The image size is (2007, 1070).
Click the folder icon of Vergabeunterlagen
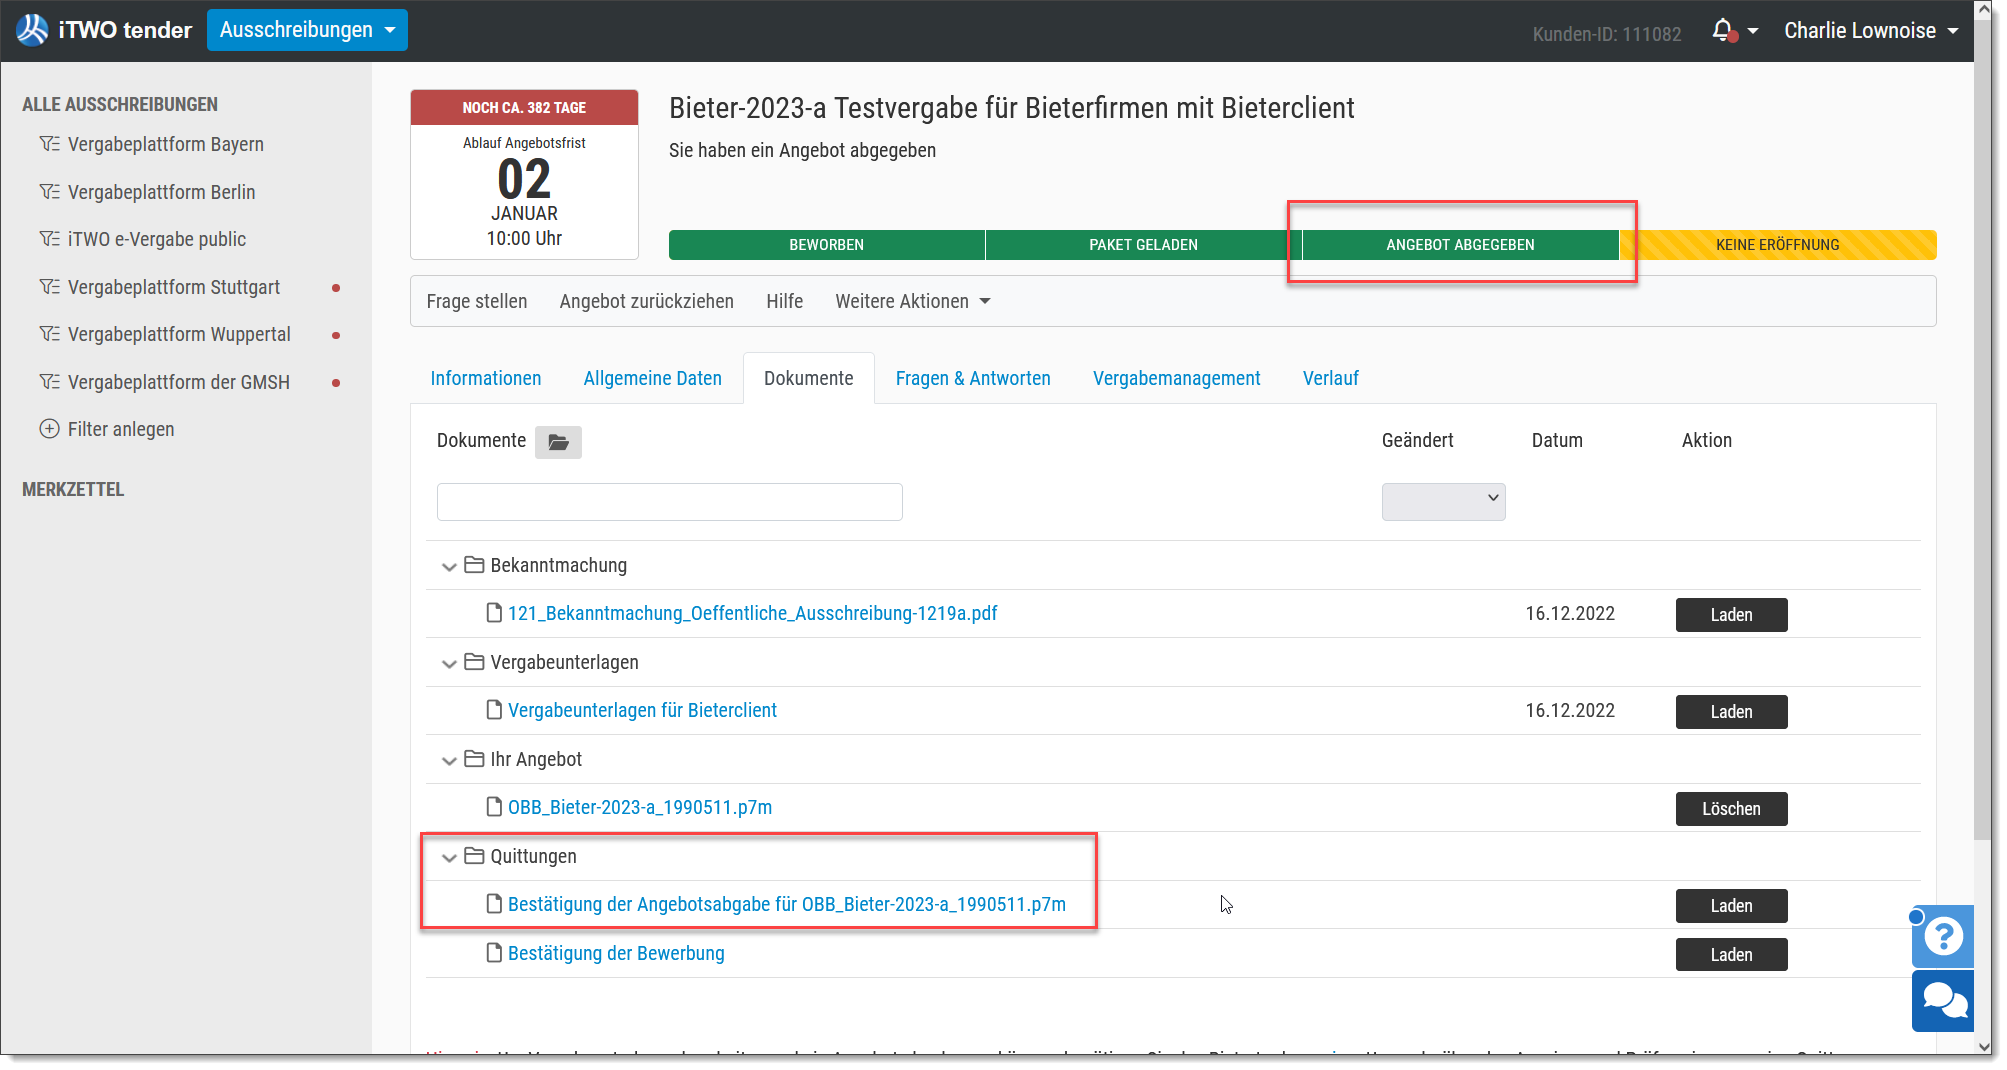coord(474,662)
